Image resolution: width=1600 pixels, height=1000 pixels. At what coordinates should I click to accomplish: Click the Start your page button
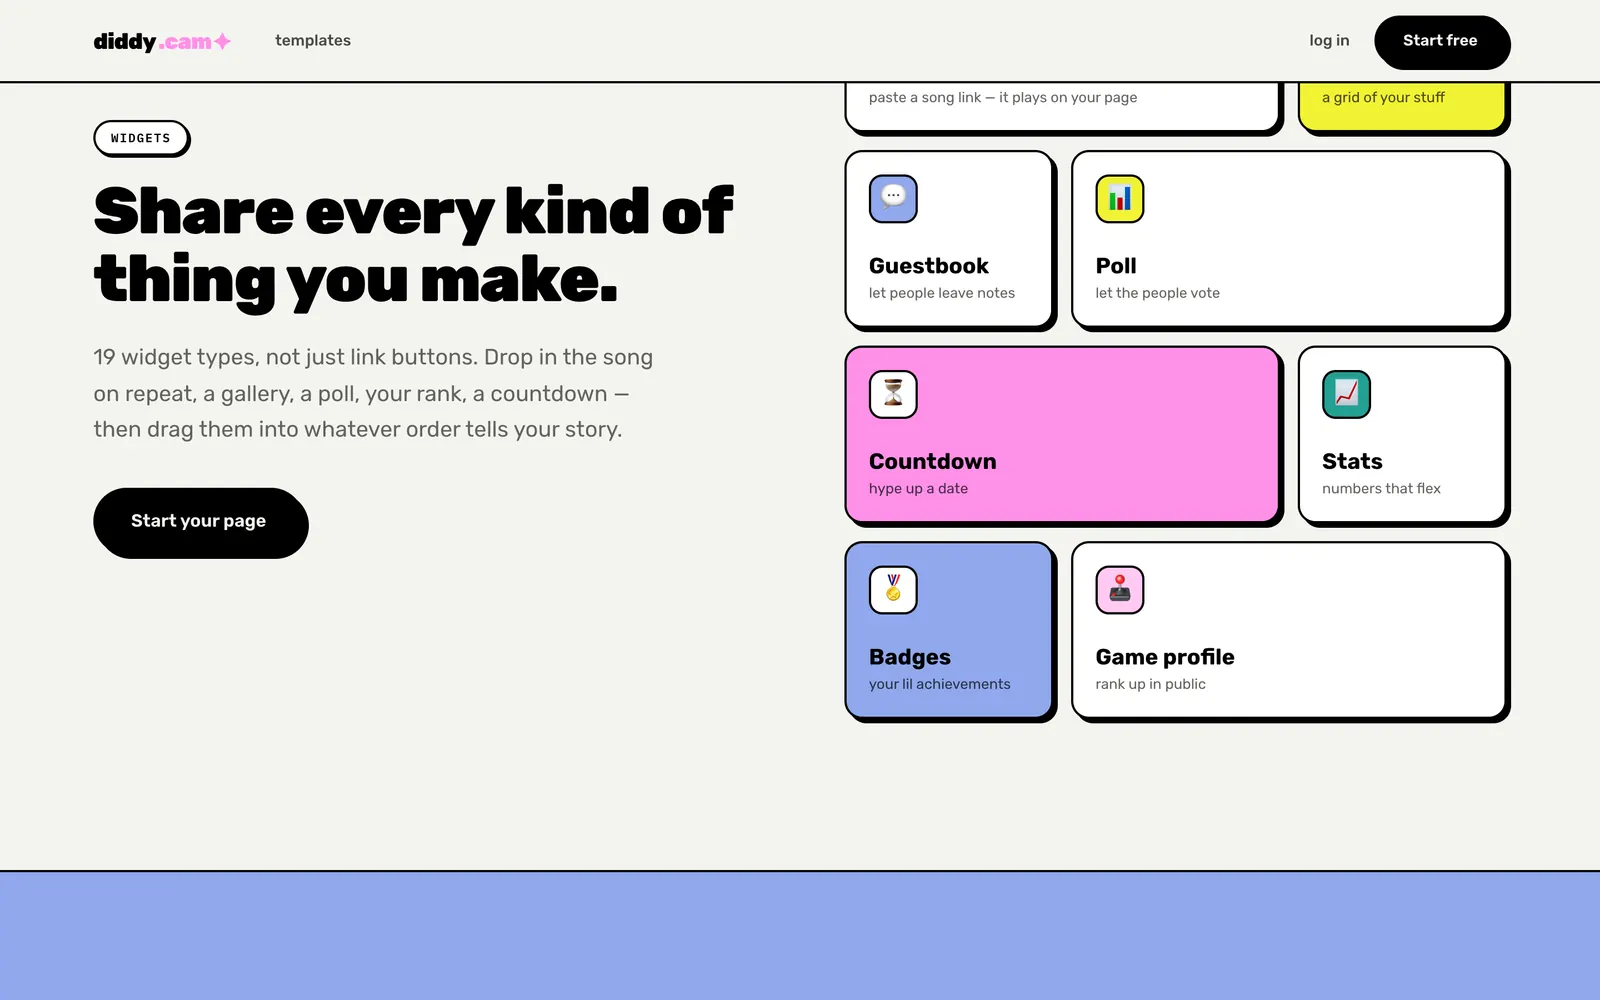200,522
